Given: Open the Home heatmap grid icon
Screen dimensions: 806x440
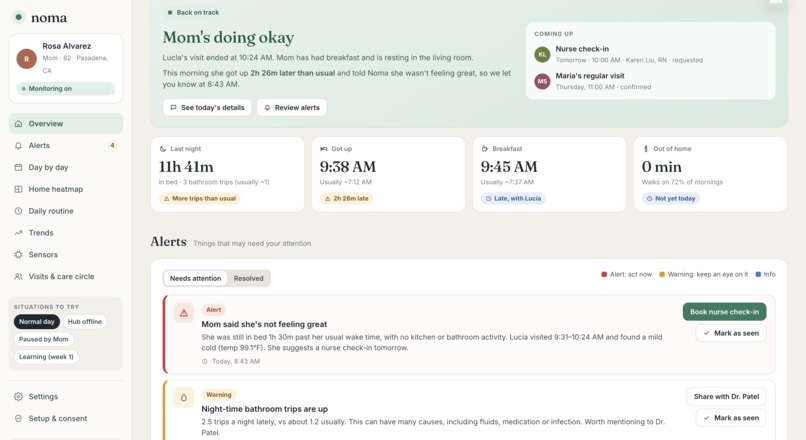Looking at the screenshot, I should (19, 189).
